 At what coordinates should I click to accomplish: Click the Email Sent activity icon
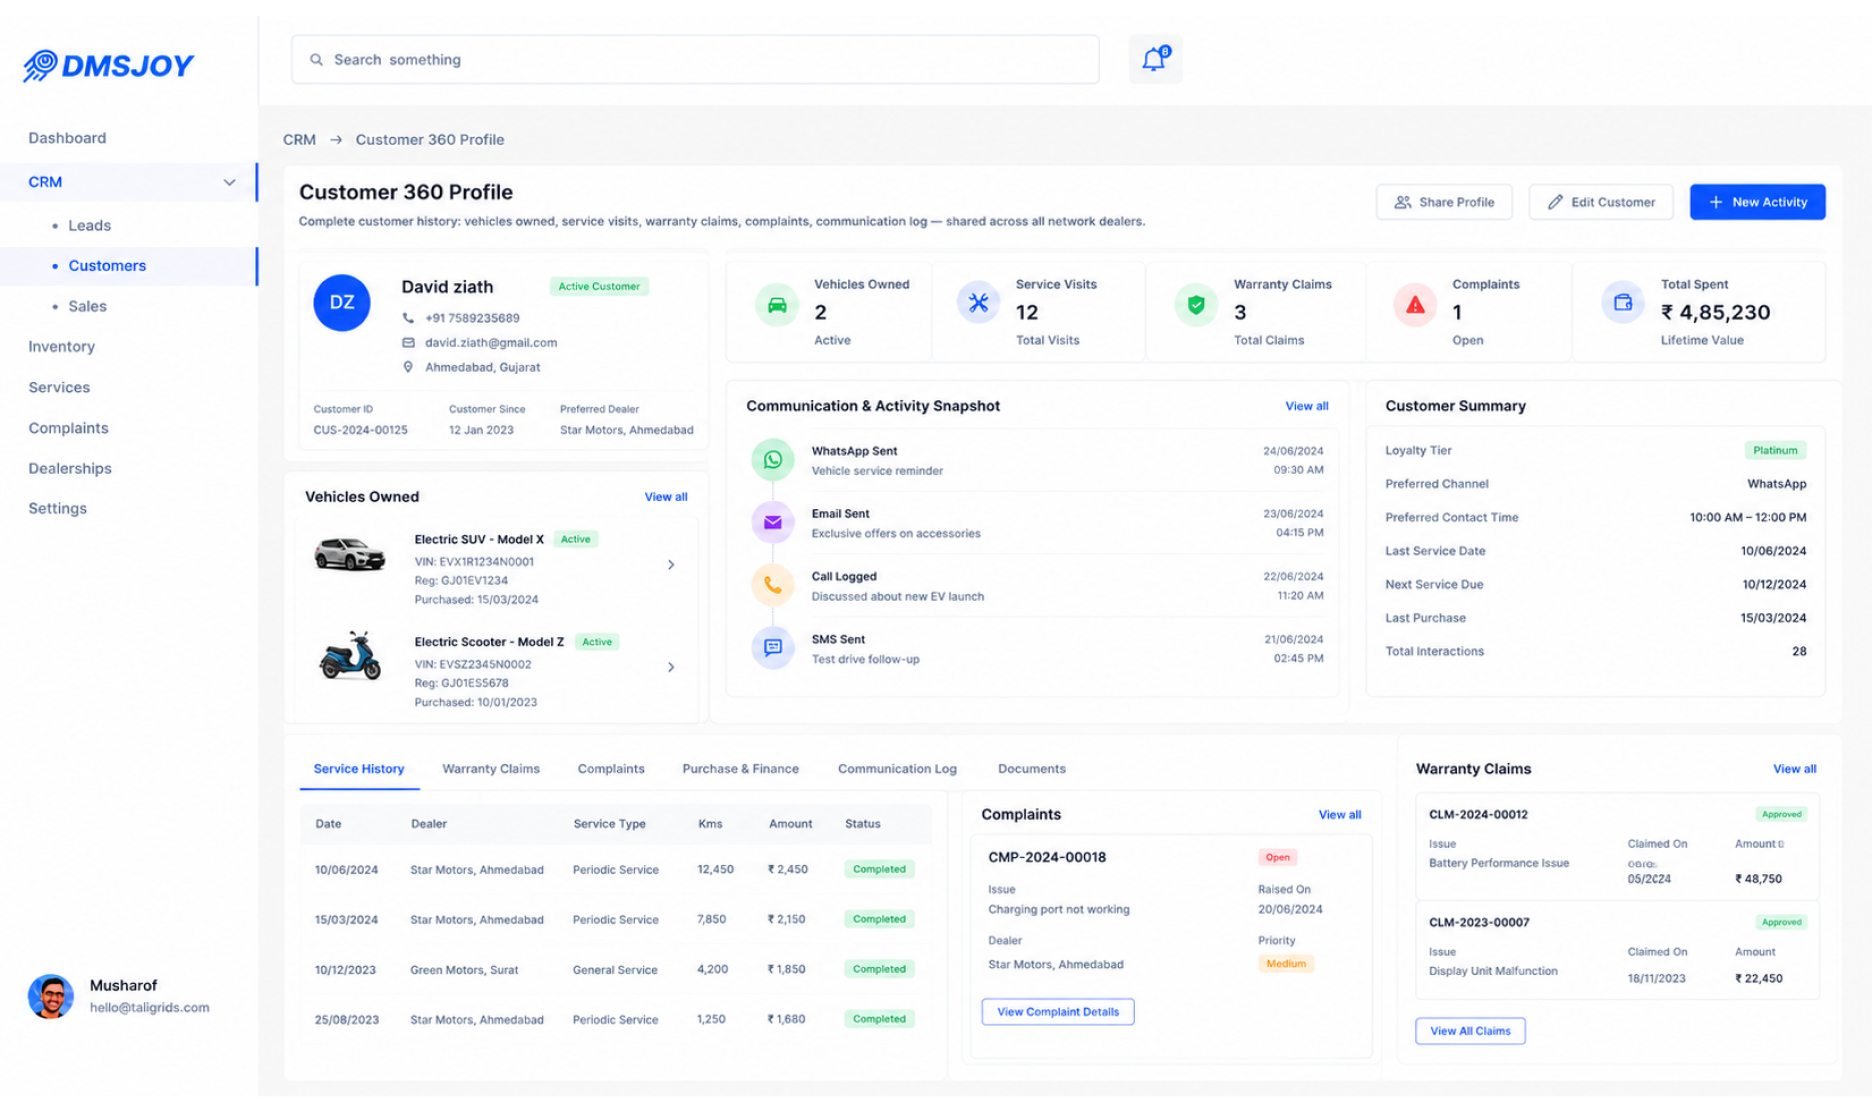pos(773,522)
